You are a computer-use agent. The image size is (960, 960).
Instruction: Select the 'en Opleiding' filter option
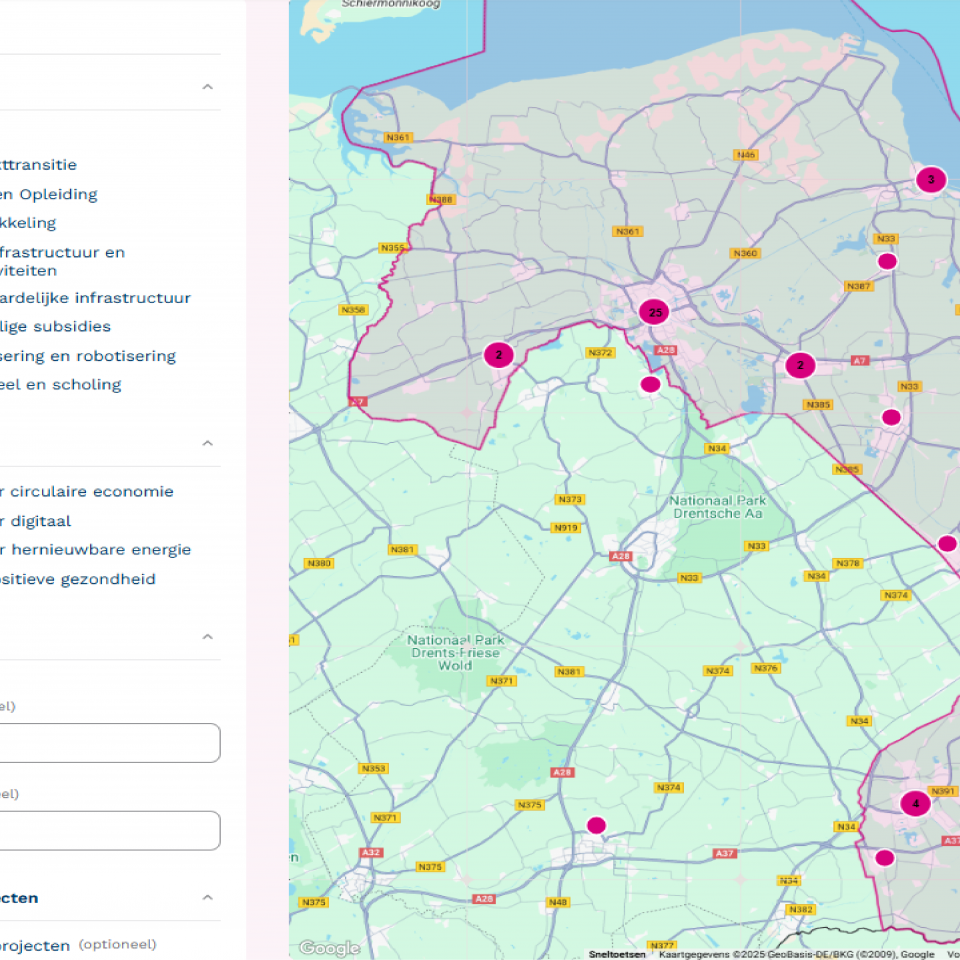coord(49,195)
